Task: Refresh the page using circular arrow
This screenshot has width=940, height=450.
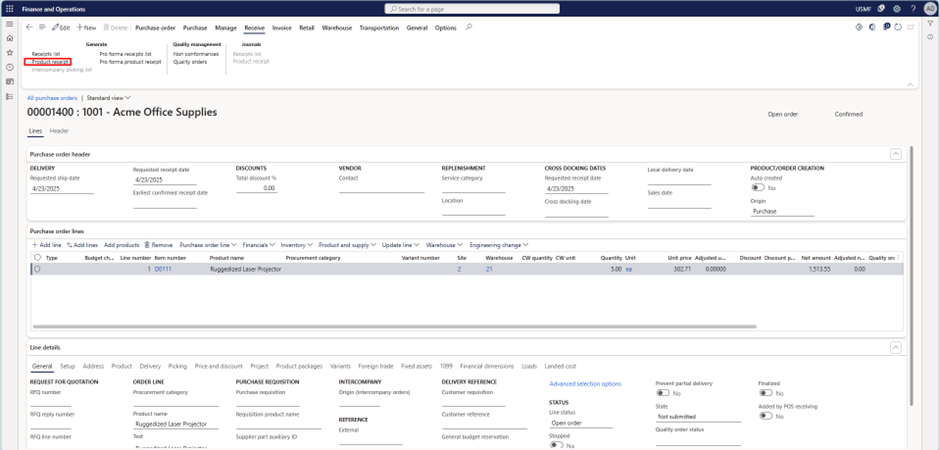Action: [898, 28]
